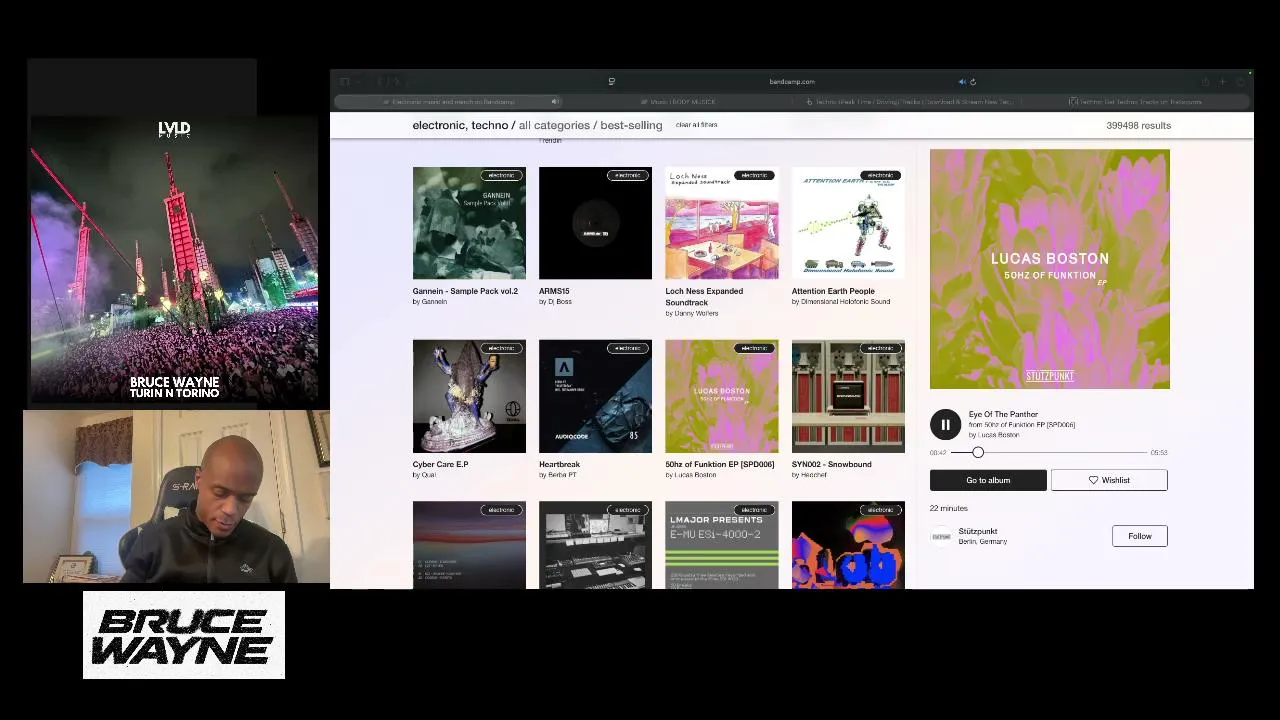Click the electronic tag on Heartbreak cover

pos(627,349)
